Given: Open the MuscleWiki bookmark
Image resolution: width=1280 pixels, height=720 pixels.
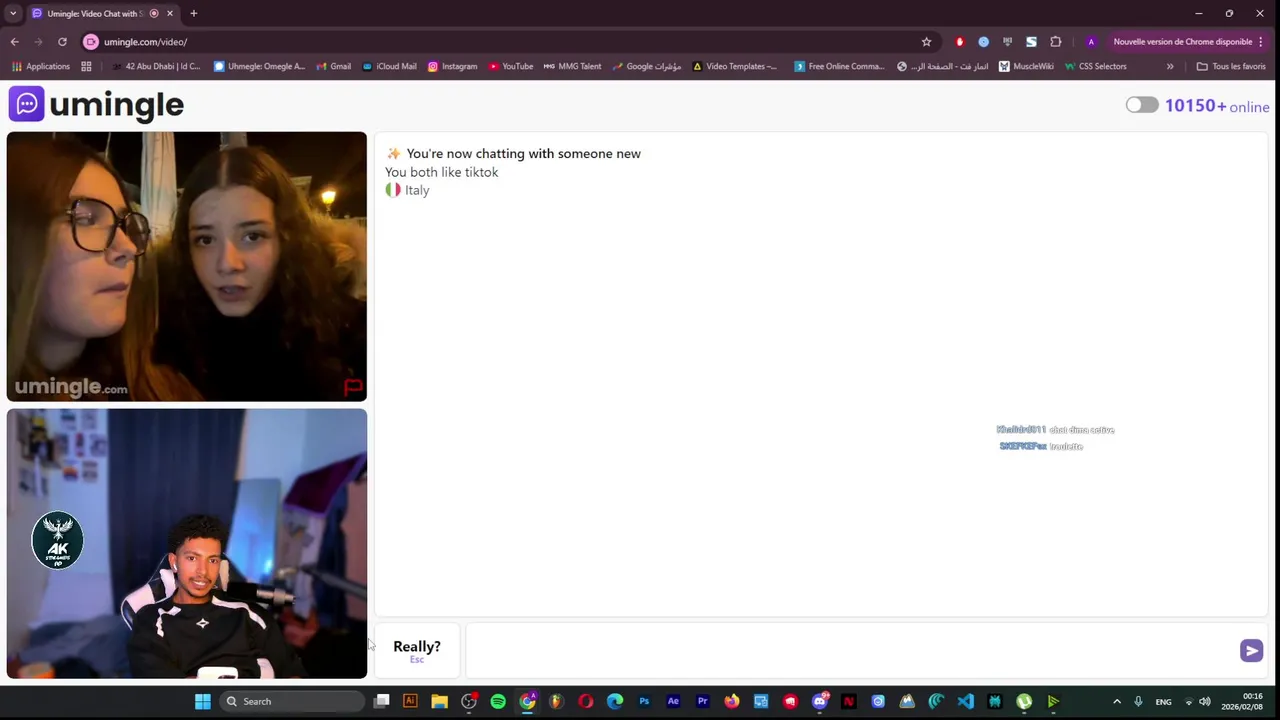Looking at the screenshot, I should point(1026,66).
